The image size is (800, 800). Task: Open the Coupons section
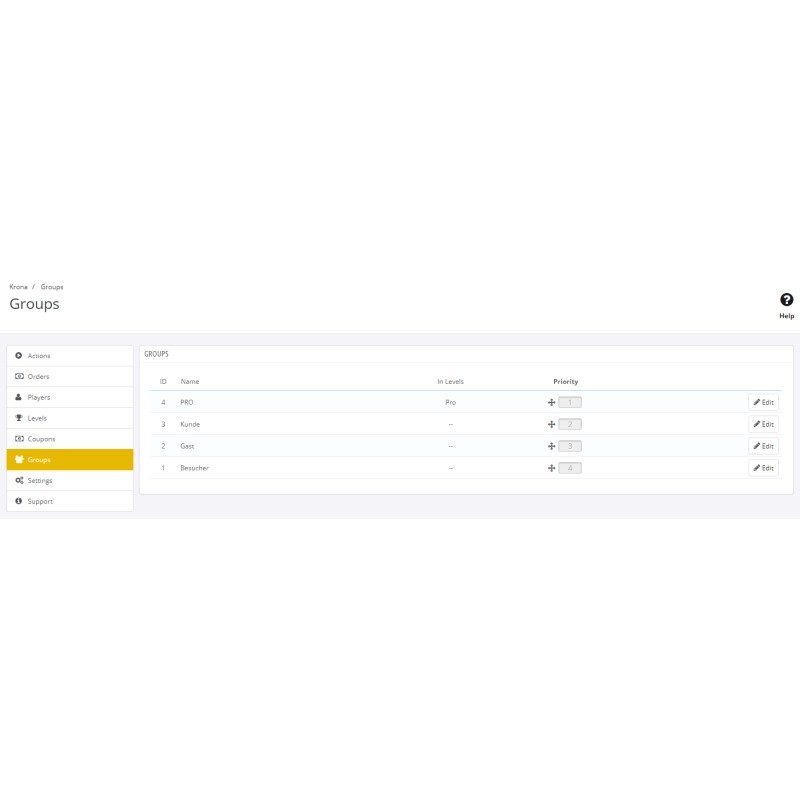41,439
